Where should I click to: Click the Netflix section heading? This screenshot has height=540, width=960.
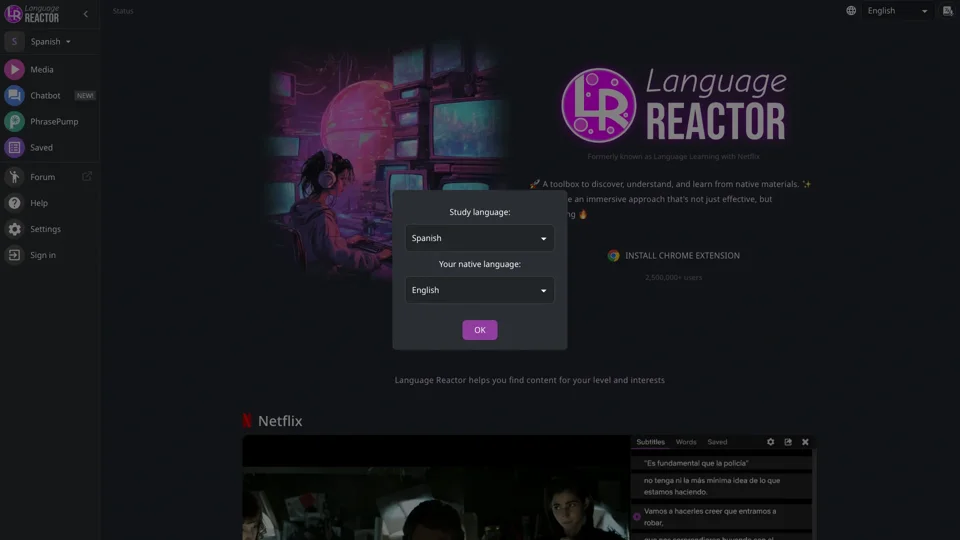(x=280, y=421)
